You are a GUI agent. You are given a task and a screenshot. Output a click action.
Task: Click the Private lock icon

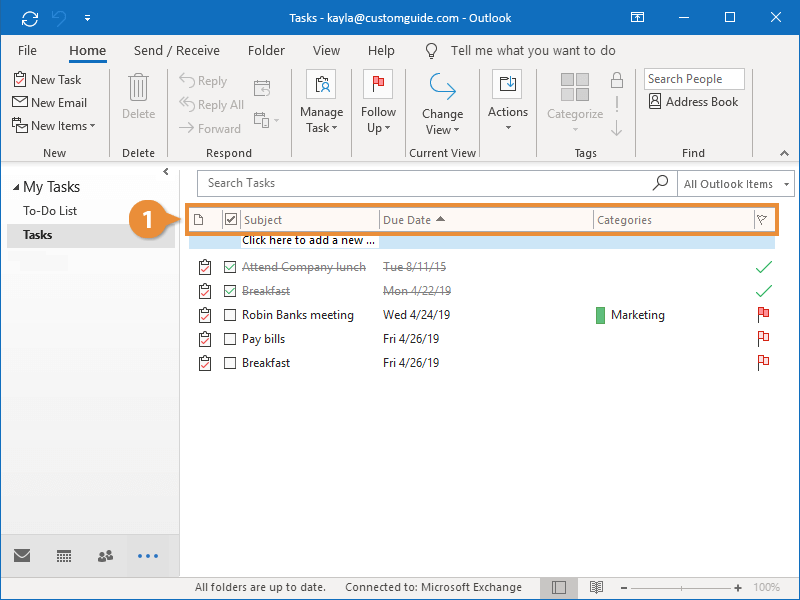coord(617,80)
